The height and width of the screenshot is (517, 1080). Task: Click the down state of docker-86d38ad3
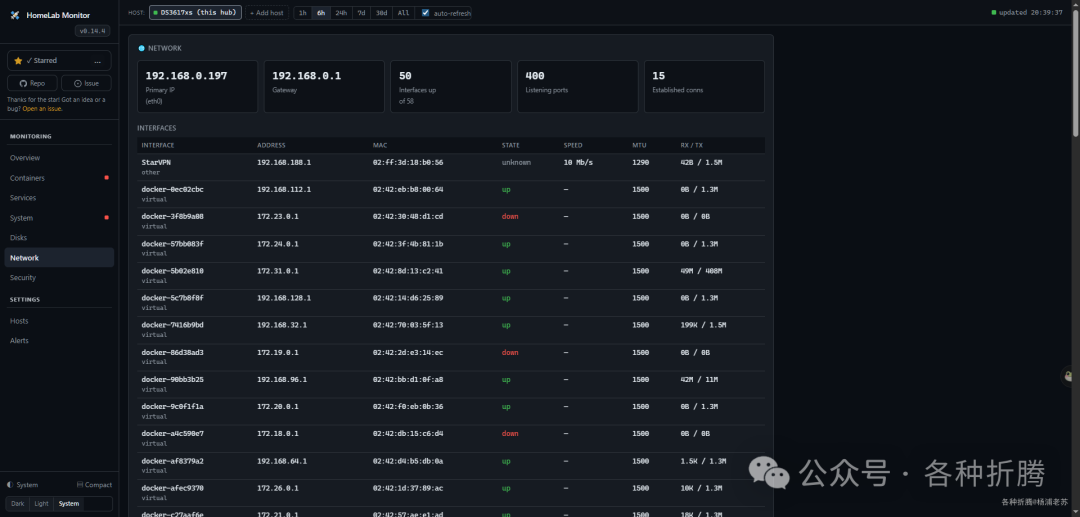510,352
